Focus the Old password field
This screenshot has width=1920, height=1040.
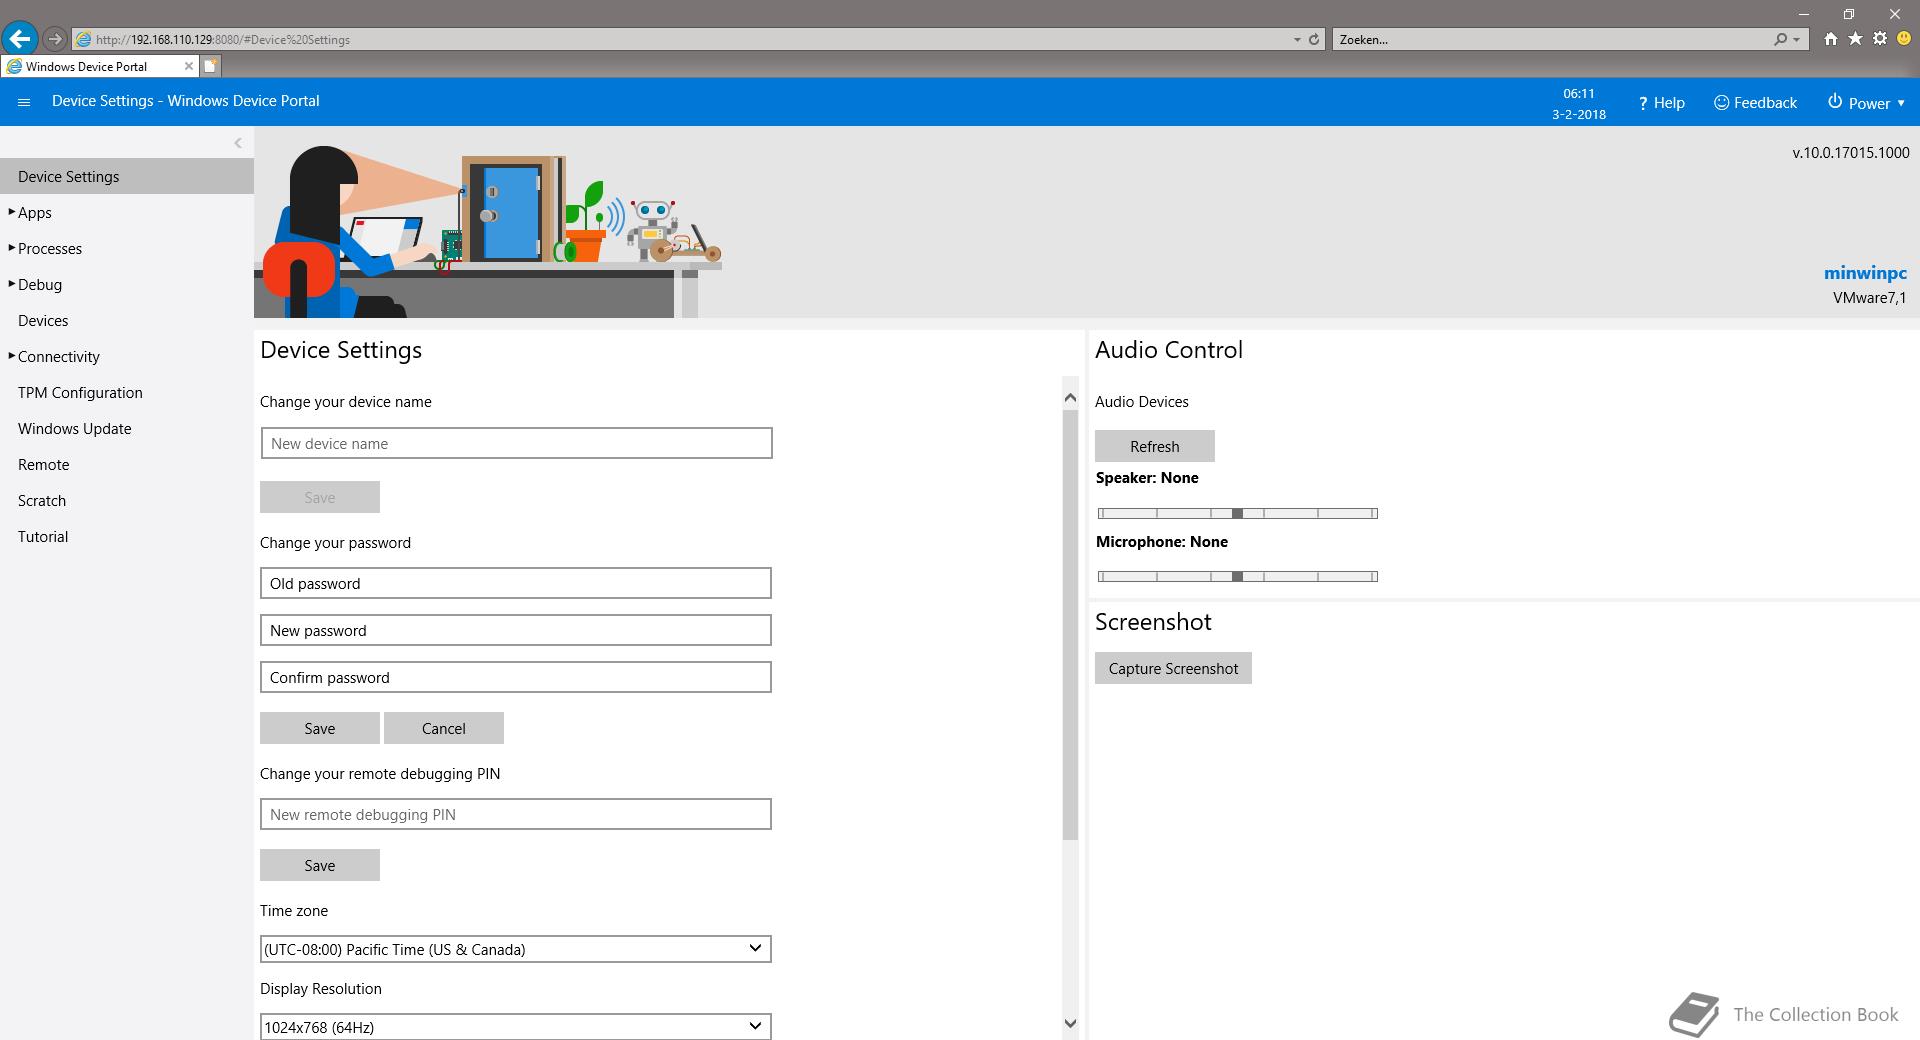coord(516,583)
